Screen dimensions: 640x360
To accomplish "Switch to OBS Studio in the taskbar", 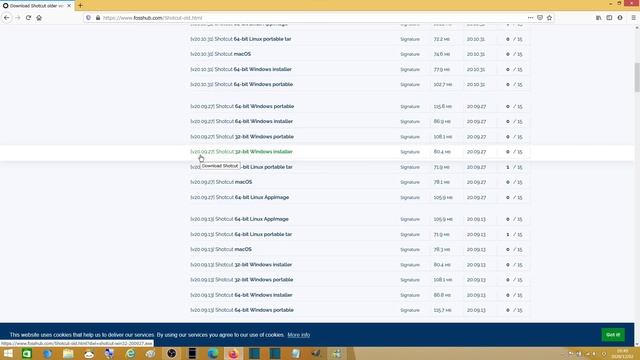I will coord(171,353).
